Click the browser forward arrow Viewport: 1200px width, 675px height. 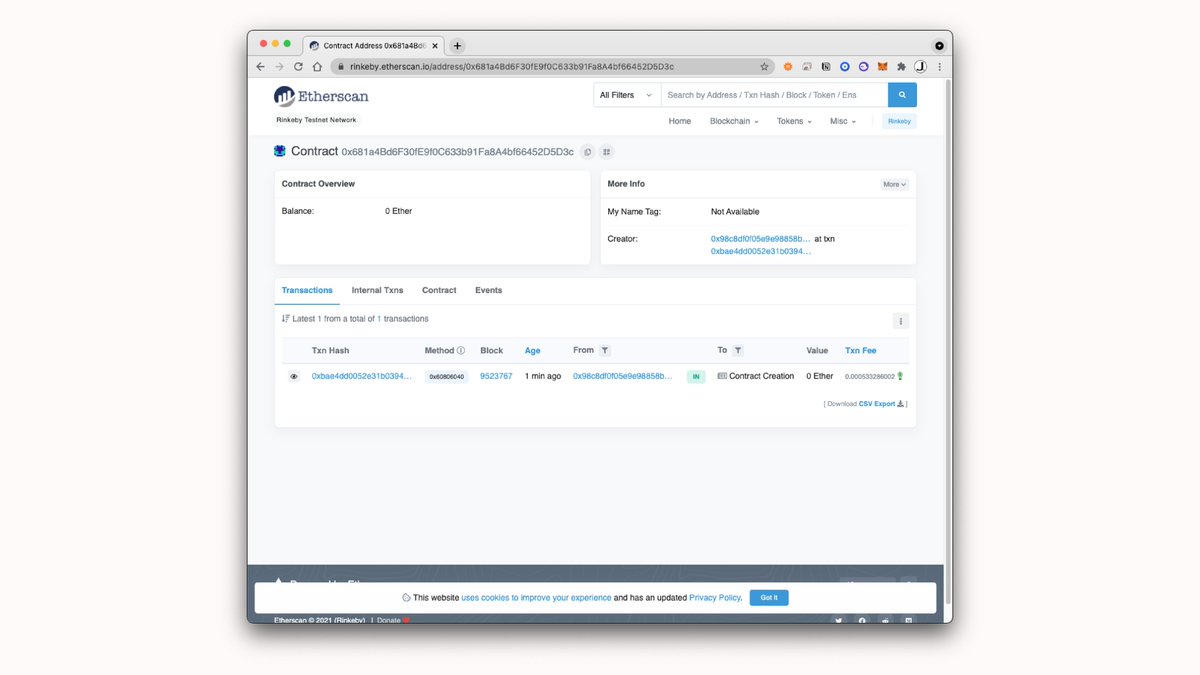pyautogui.click(x=279, y=67)
